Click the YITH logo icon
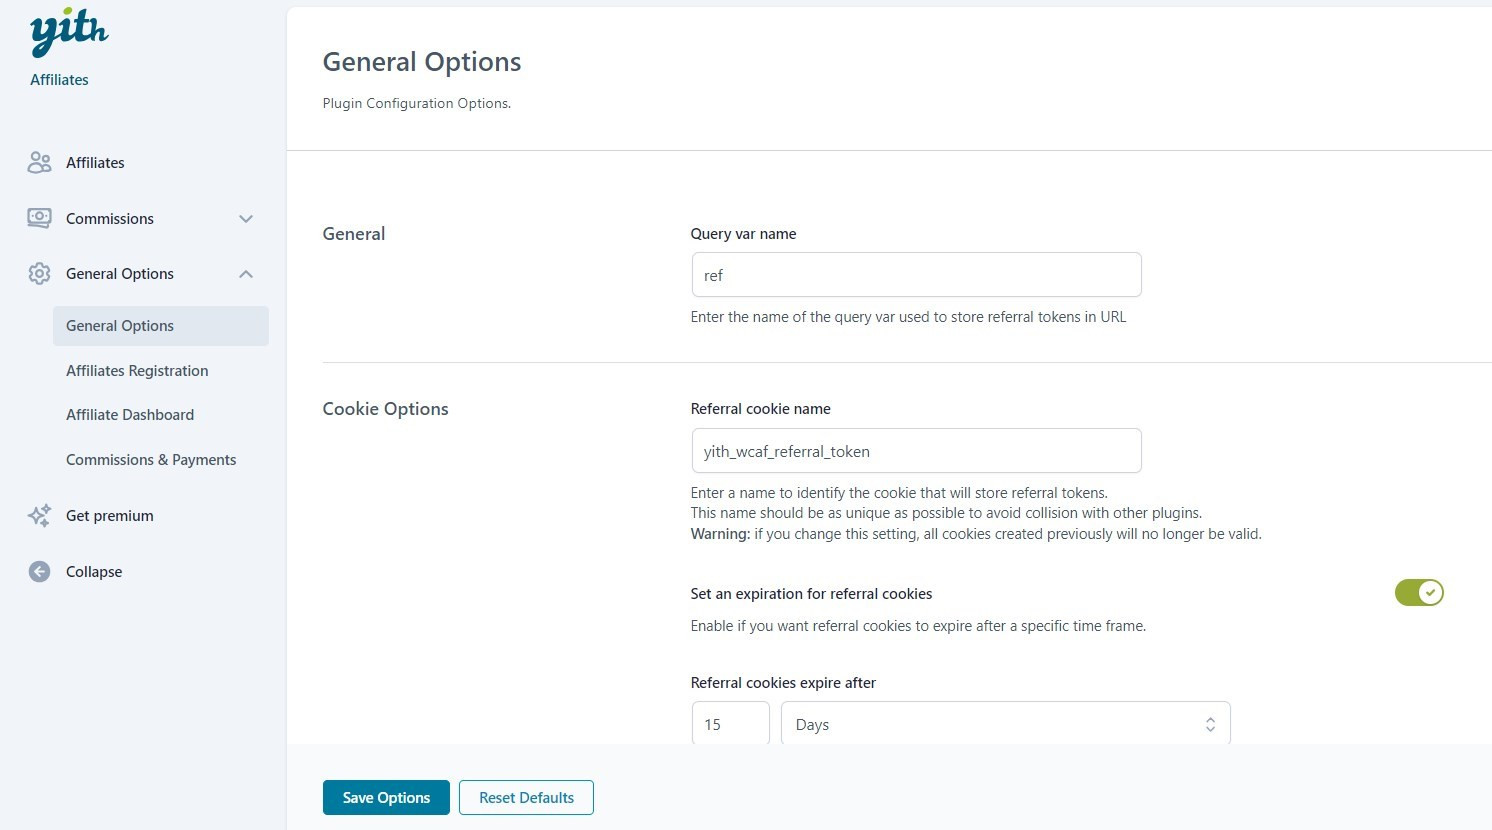Screen dimensions: 1492x830 69,34
